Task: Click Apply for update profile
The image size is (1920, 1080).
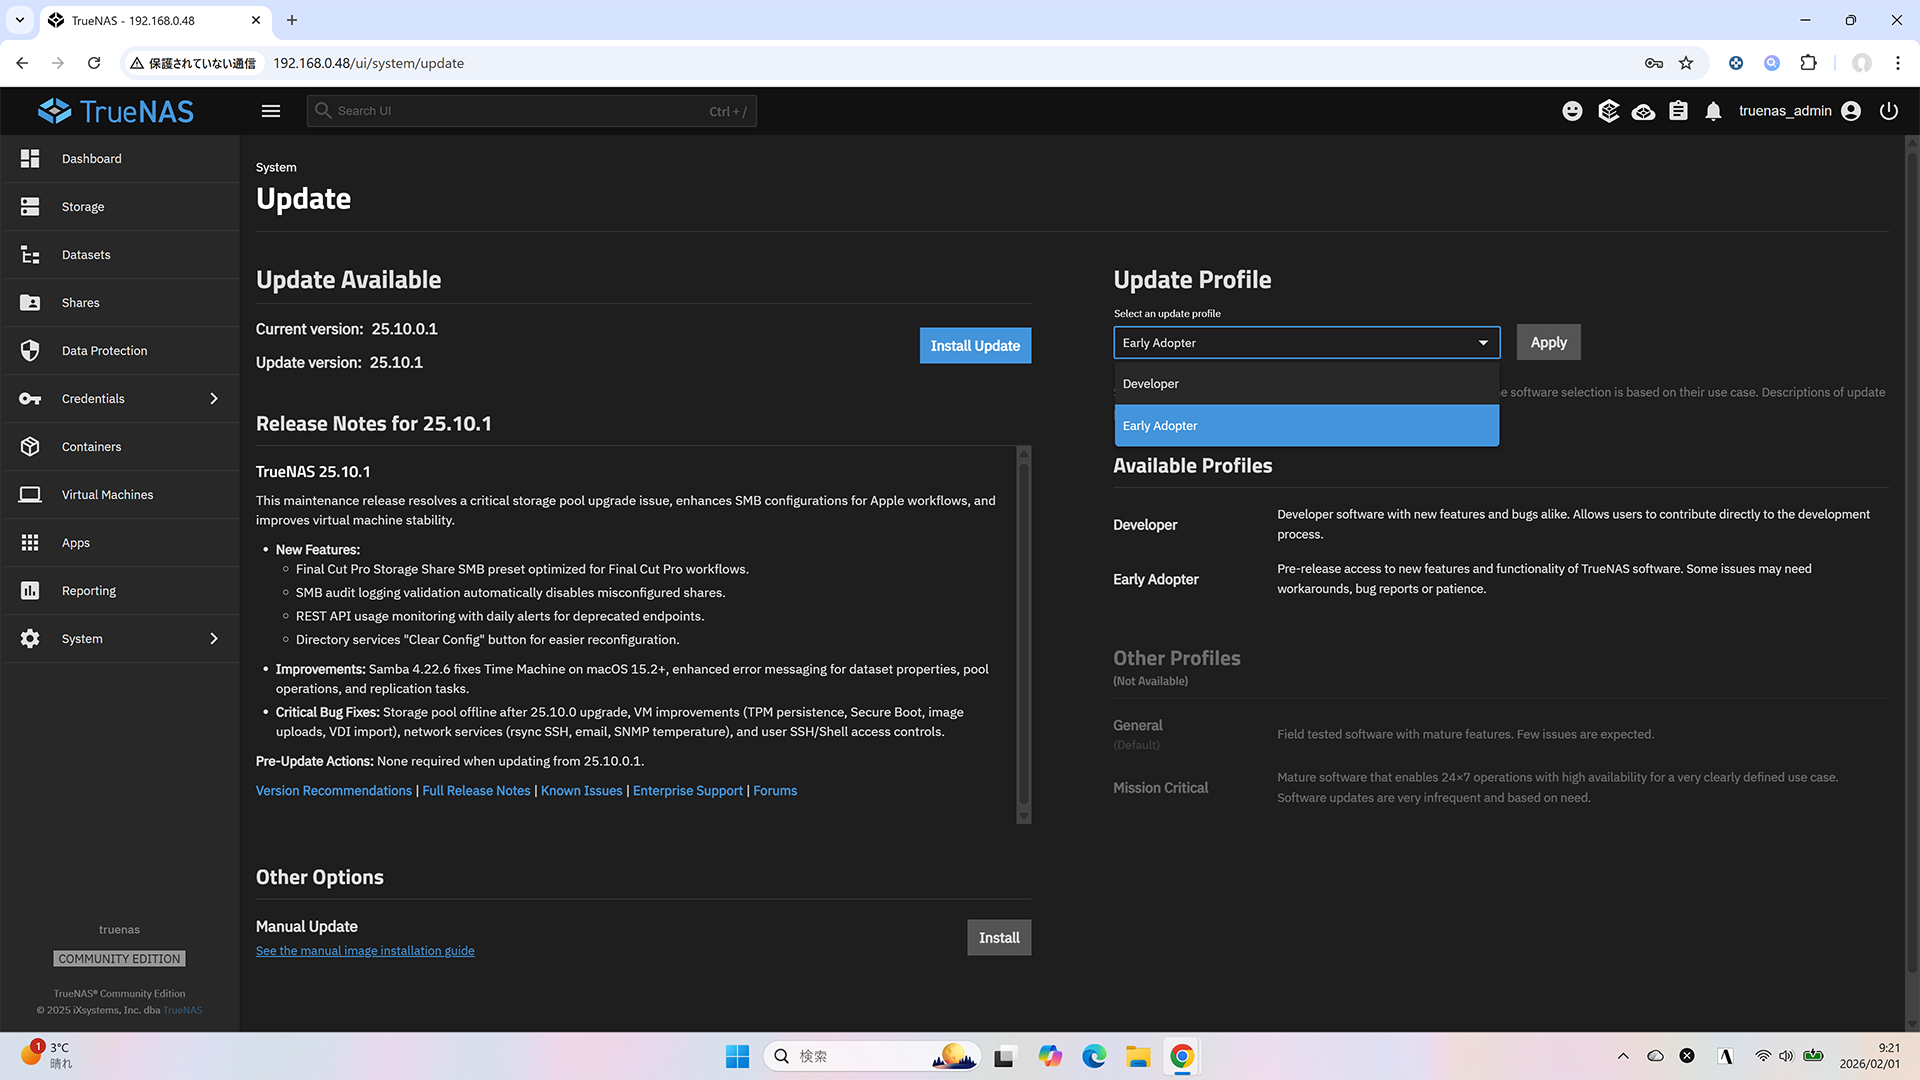Action: click(x=1548, y=342)
